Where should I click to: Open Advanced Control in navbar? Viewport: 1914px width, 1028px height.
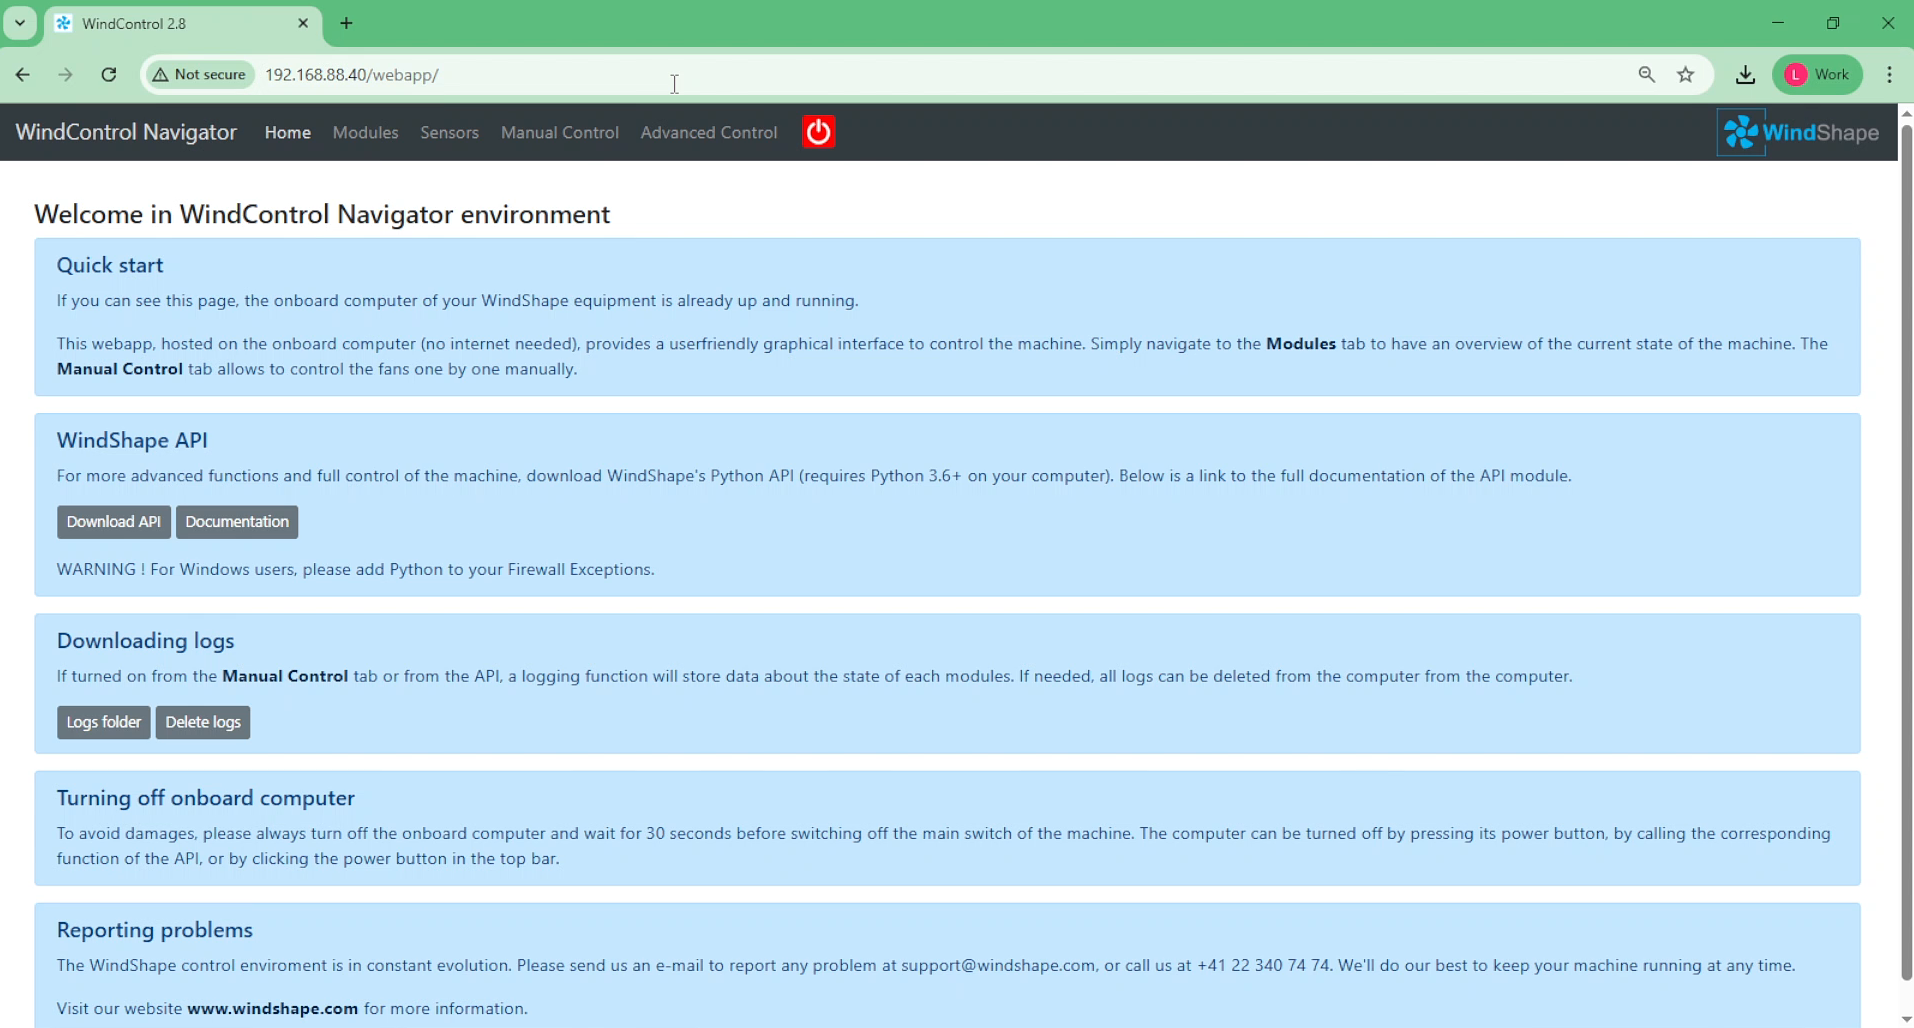pos(708,132)
